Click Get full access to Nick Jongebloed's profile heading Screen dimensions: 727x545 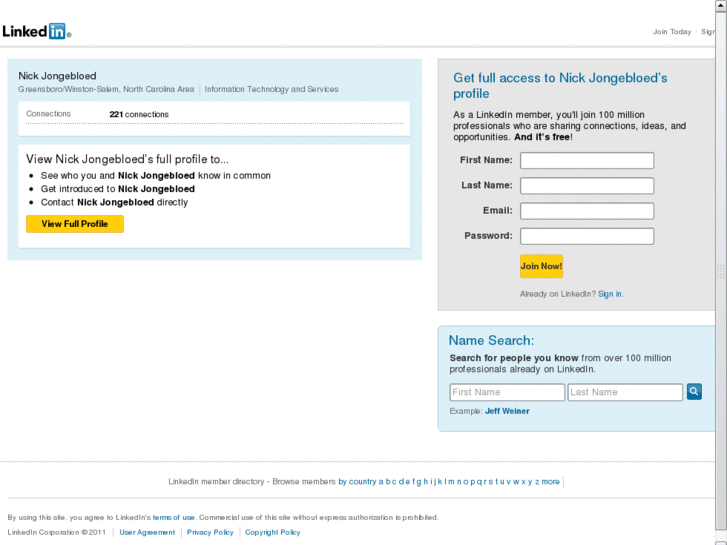pyautogui.click(x=560, y=86)
